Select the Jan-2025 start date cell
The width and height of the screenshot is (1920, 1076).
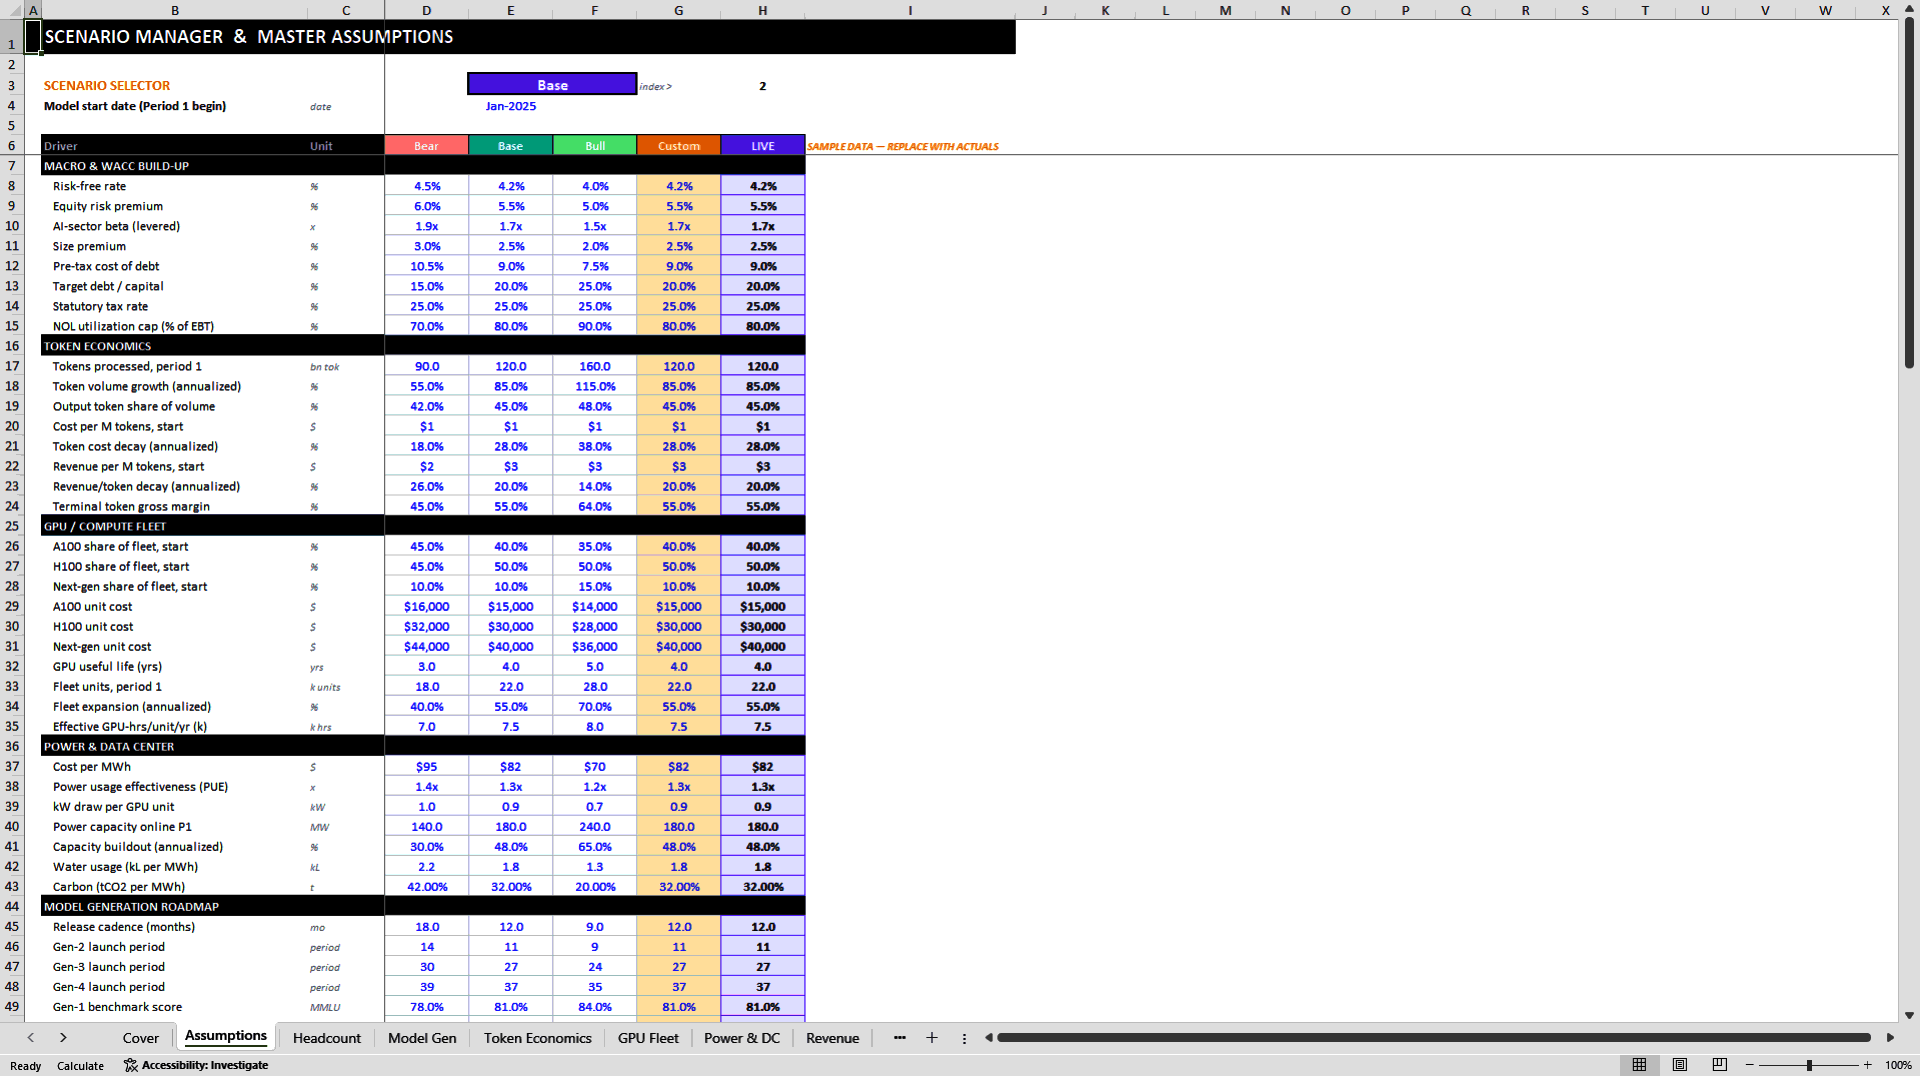[510, 106]
